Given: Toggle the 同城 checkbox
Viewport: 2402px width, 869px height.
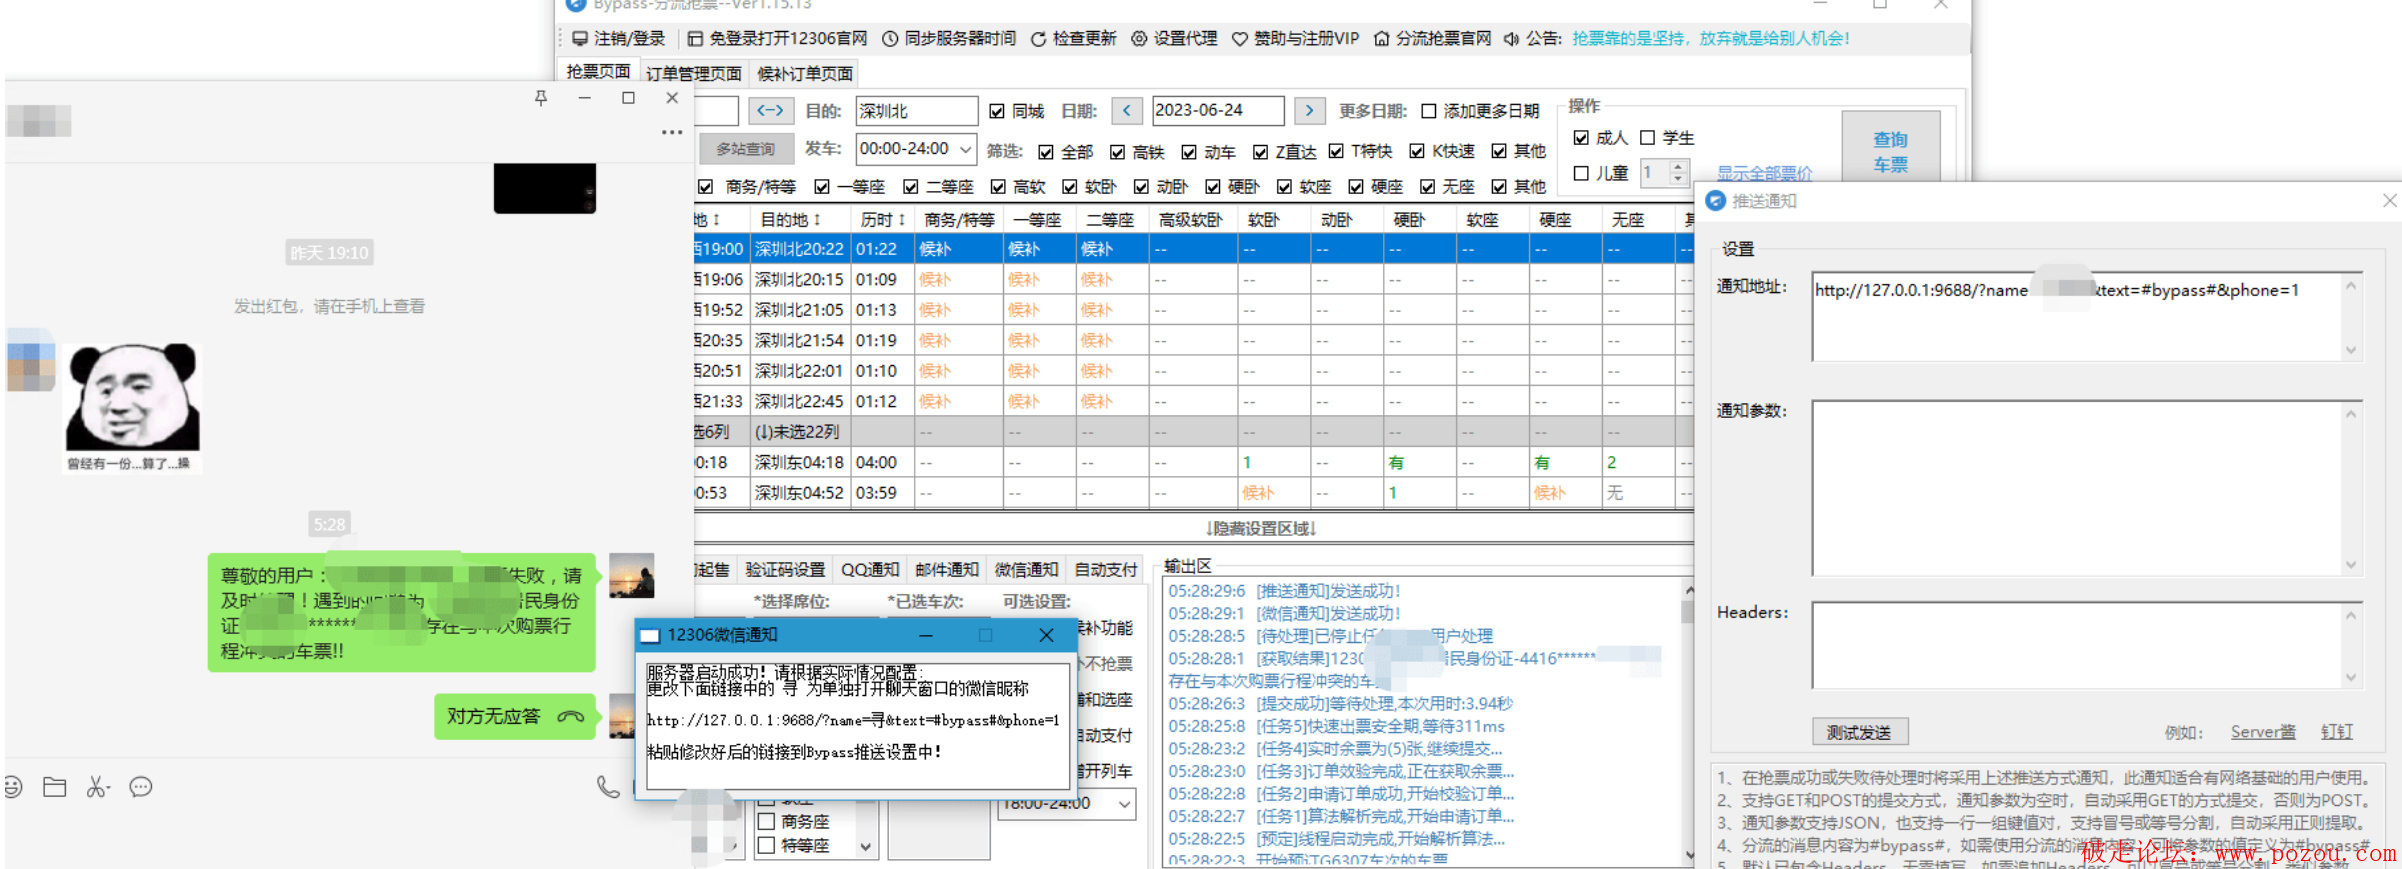Looking at the screenshot, I should pyautogui.click(x=997, y=111).
